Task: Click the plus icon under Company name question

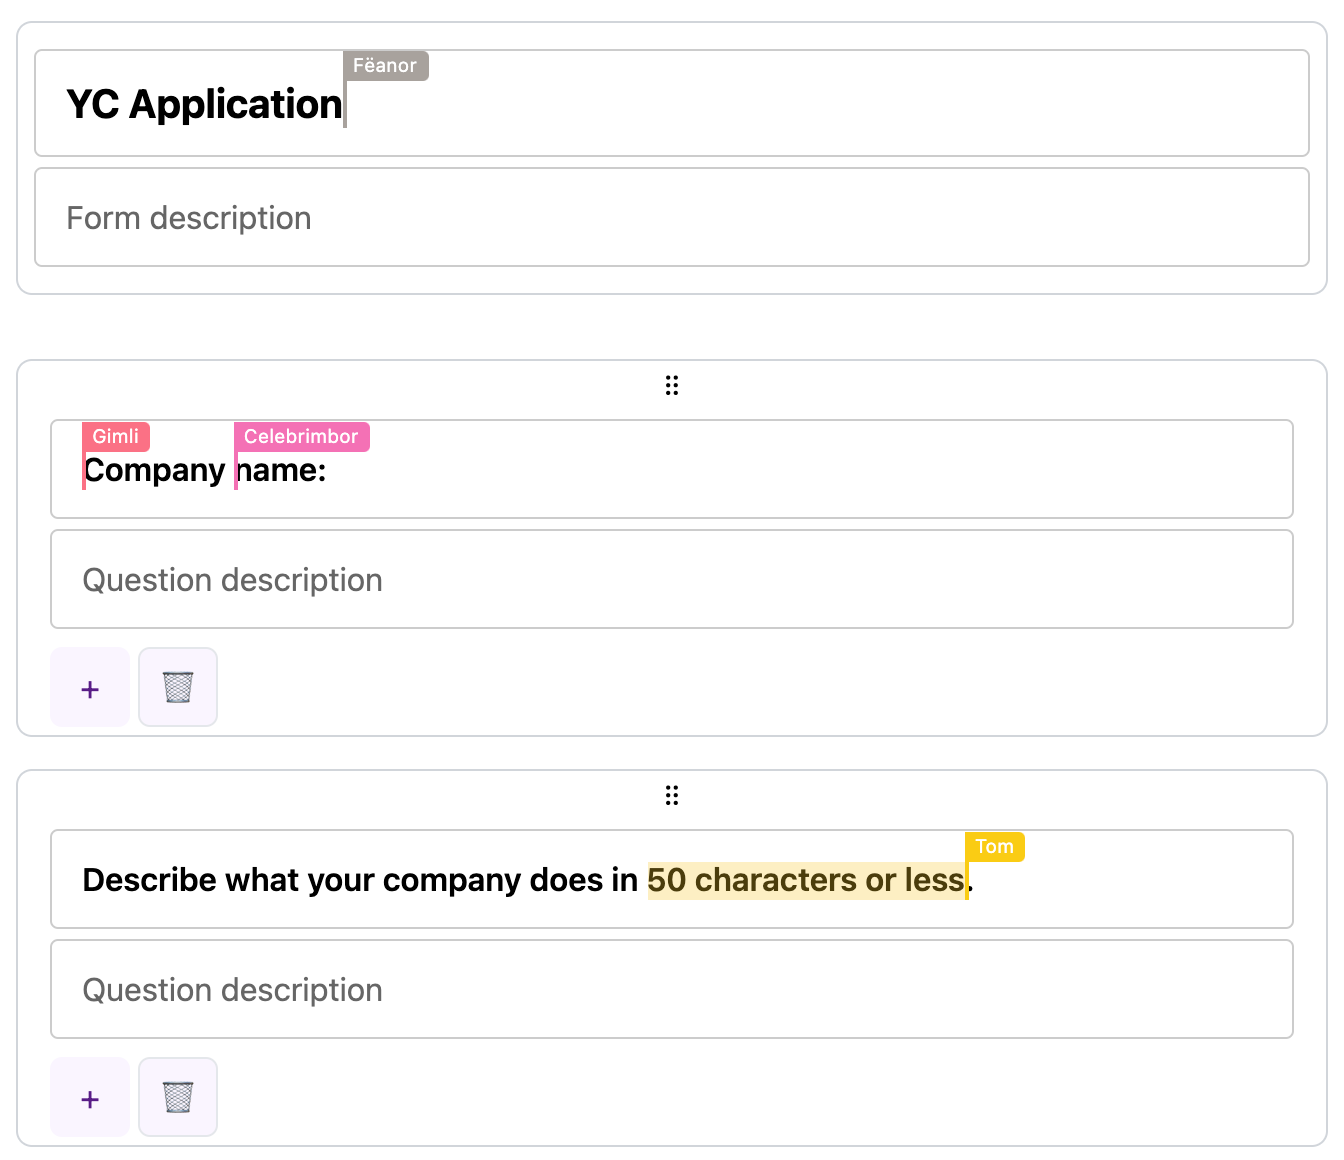Action: tap(90, 687)
